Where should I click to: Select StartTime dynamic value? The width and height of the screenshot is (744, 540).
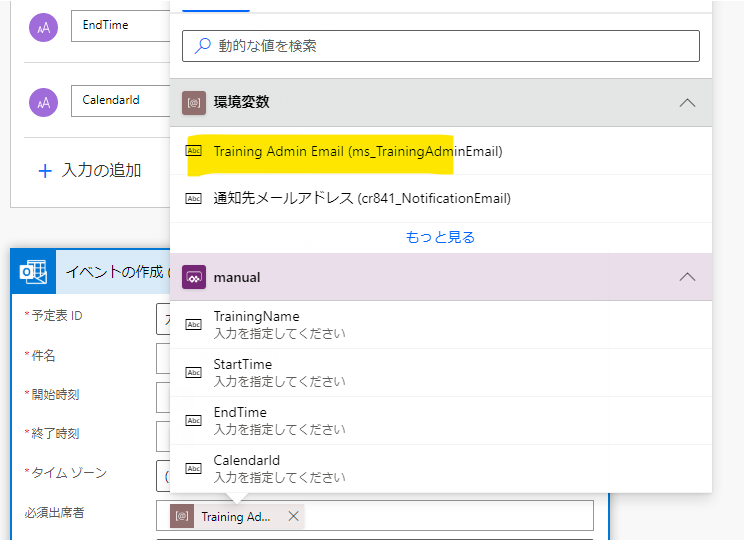441,372
